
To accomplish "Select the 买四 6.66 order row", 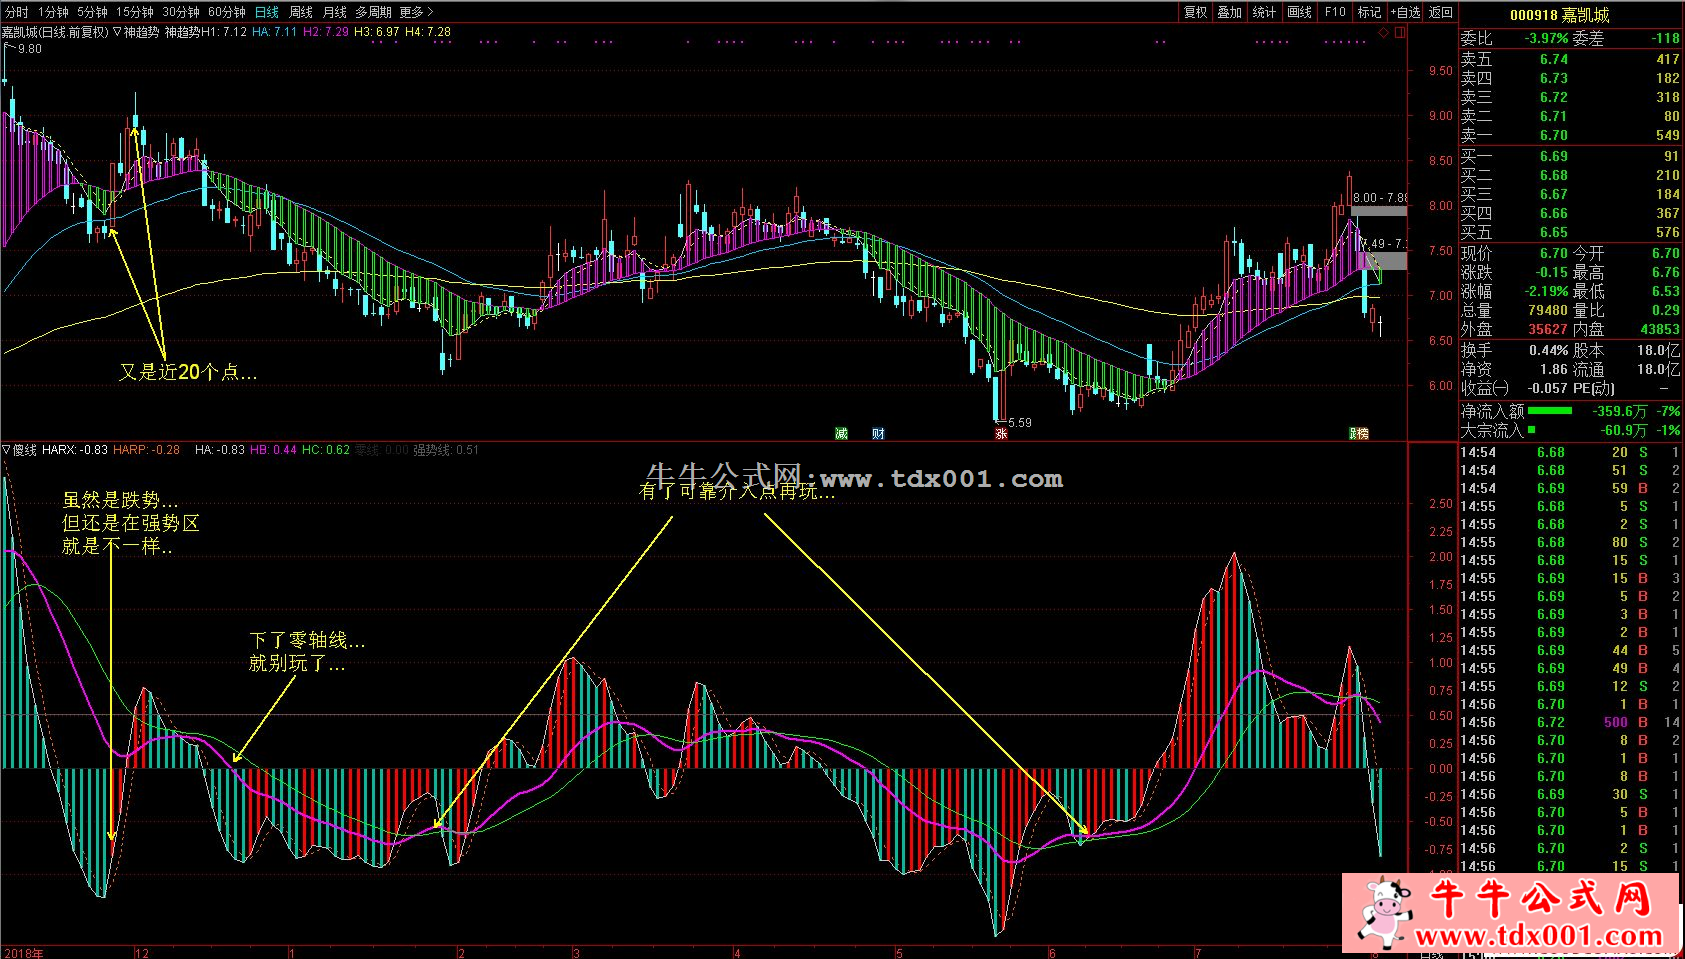I will pyautogui.click(x=1570, y=213).
